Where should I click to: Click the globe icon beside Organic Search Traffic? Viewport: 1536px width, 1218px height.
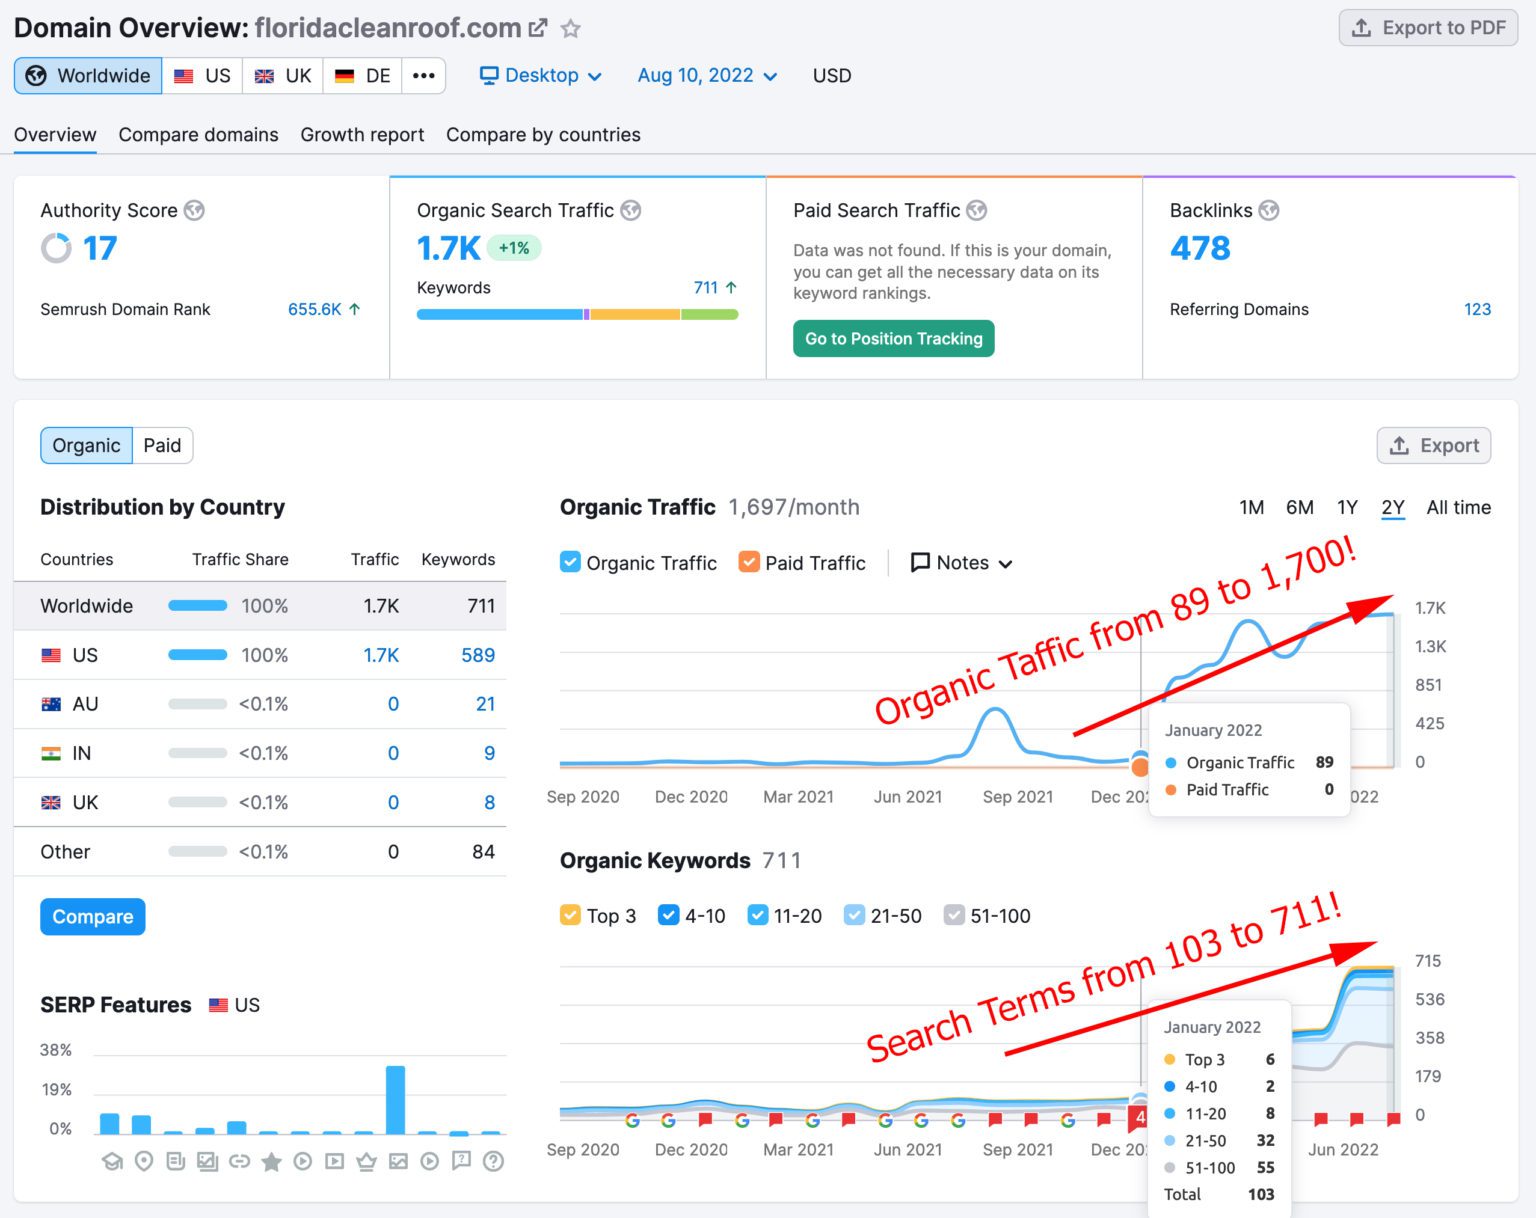631,210
